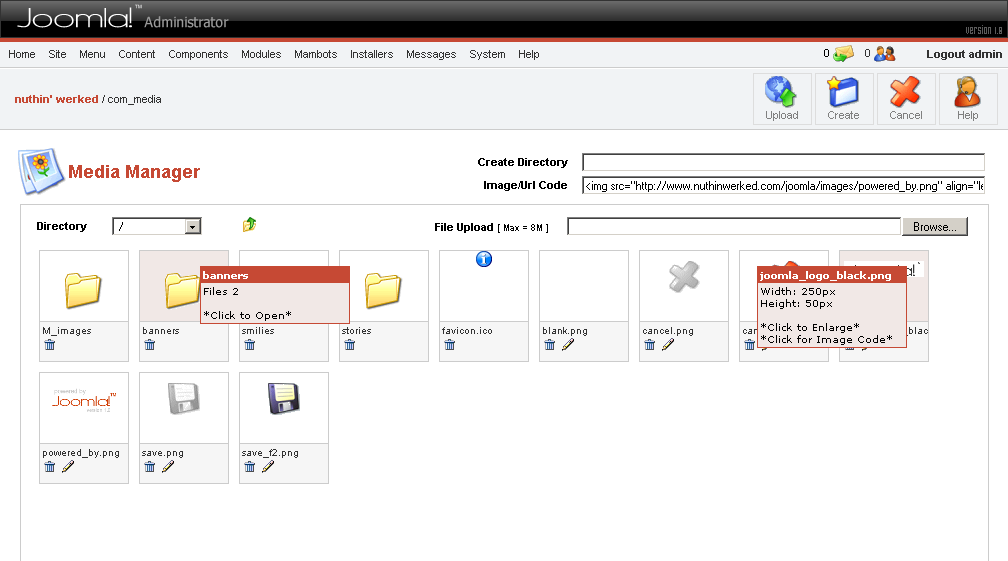Get image code for cancel.png
The width and height of the screenshot is (1008, 561).
tap(668, 345)
